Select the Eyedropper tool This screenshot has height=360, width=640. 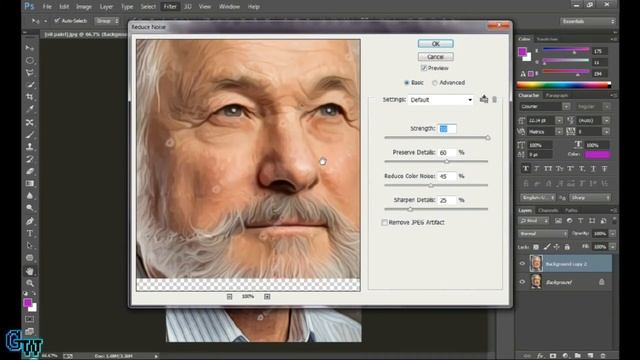pos(29,109)
